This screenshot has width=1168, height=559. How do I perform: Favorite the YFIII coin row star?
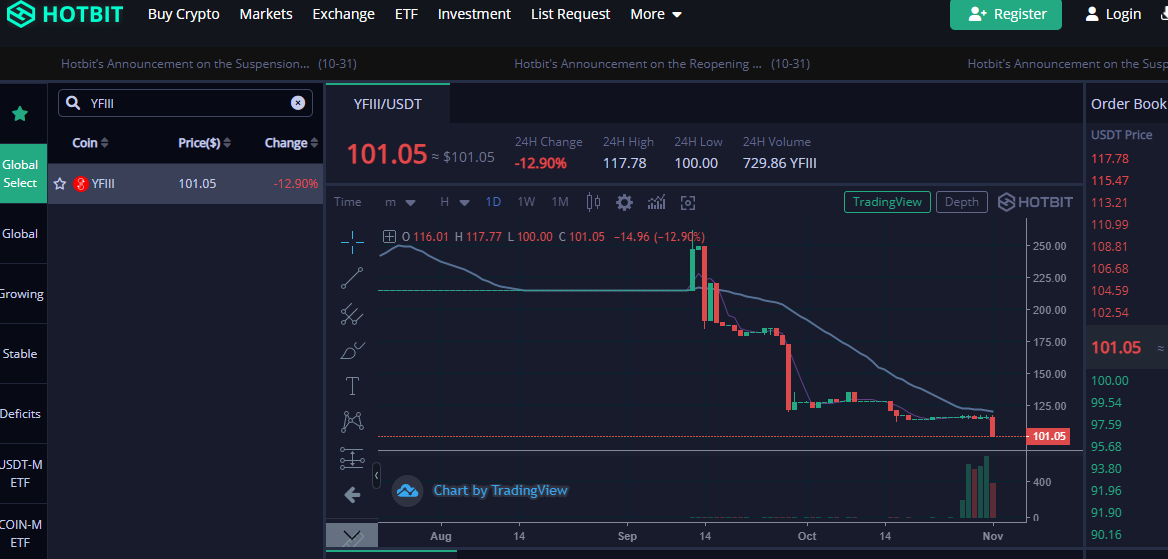pos(60,183)
